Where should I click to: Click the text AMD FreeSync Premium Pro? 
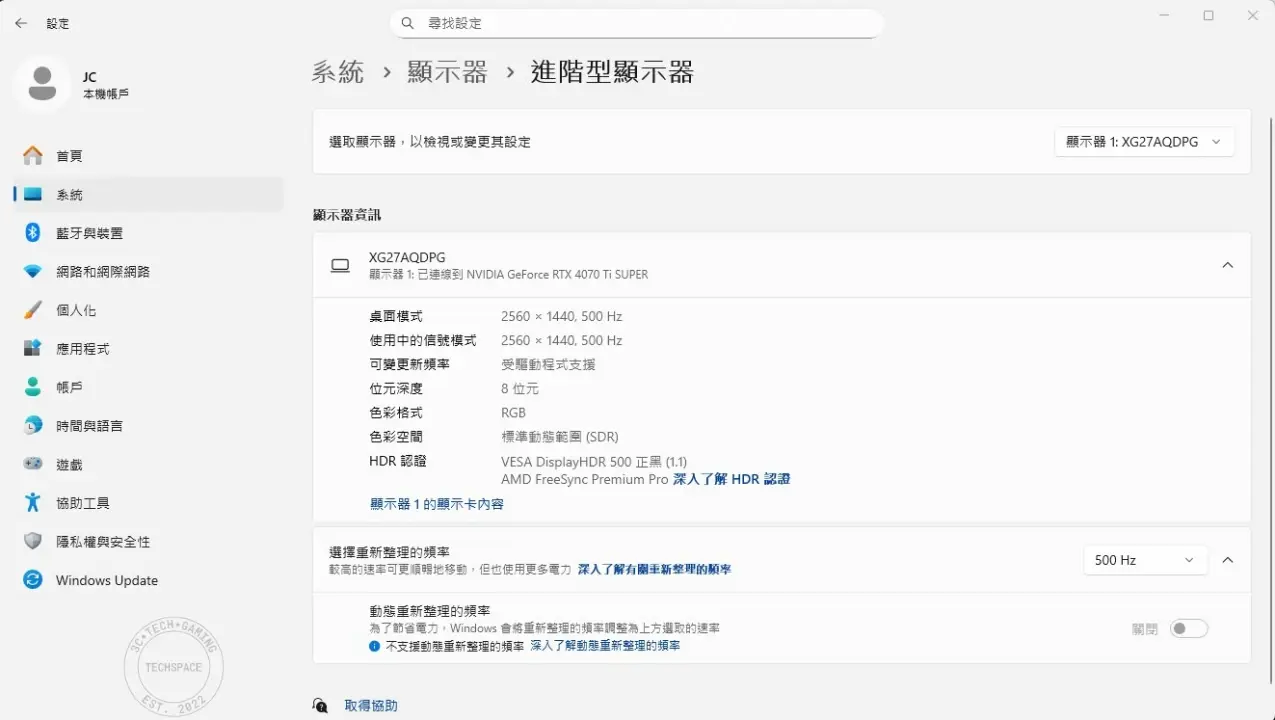pyautogui.click(x=584, y=480)
